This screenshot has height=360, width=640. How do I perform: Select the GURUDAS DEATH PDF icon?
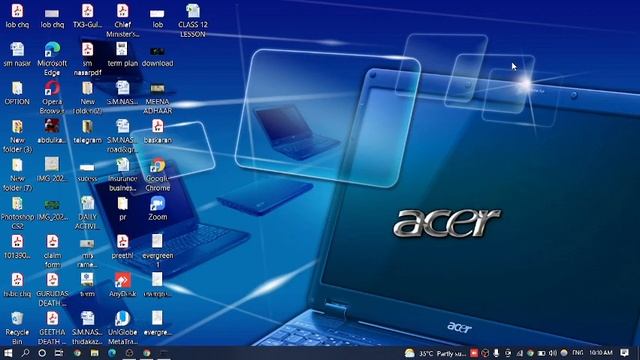(x=52, y=289)
